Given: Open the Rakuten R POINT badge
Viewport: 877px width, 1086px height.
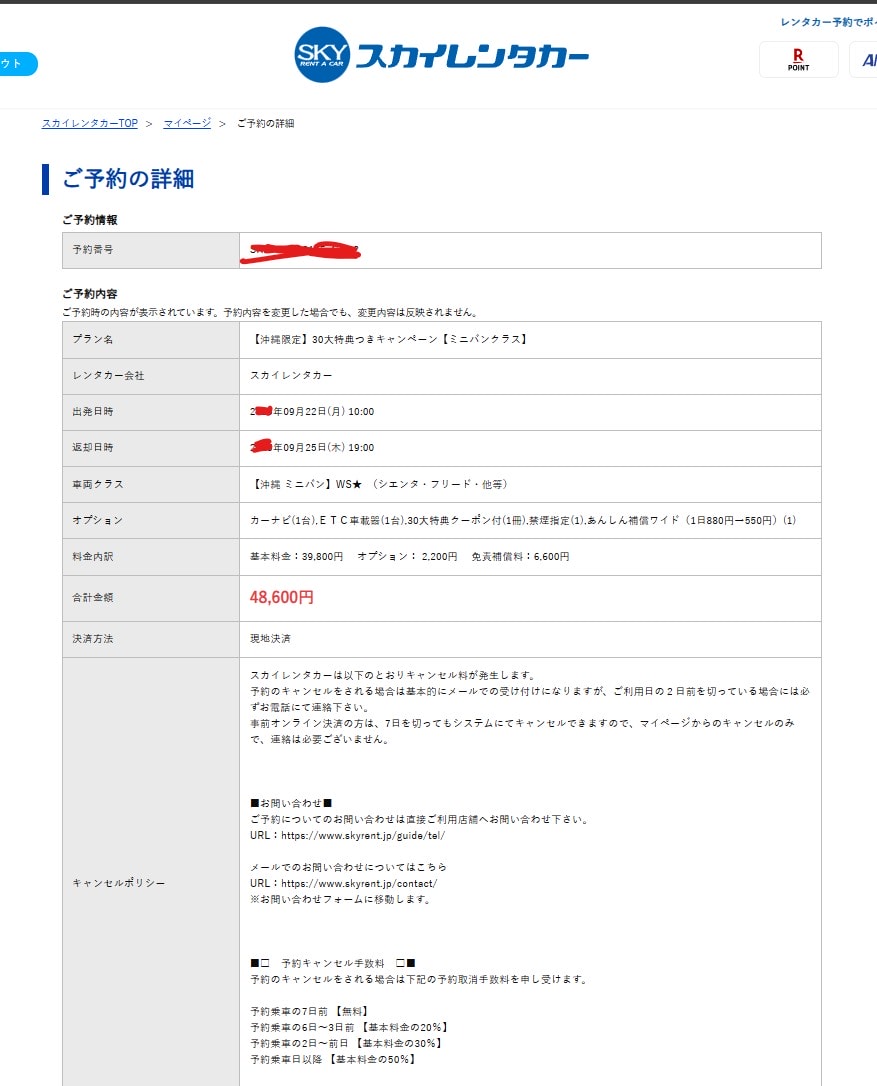Looking at the screenshot, I should click(x=798, y=59).
